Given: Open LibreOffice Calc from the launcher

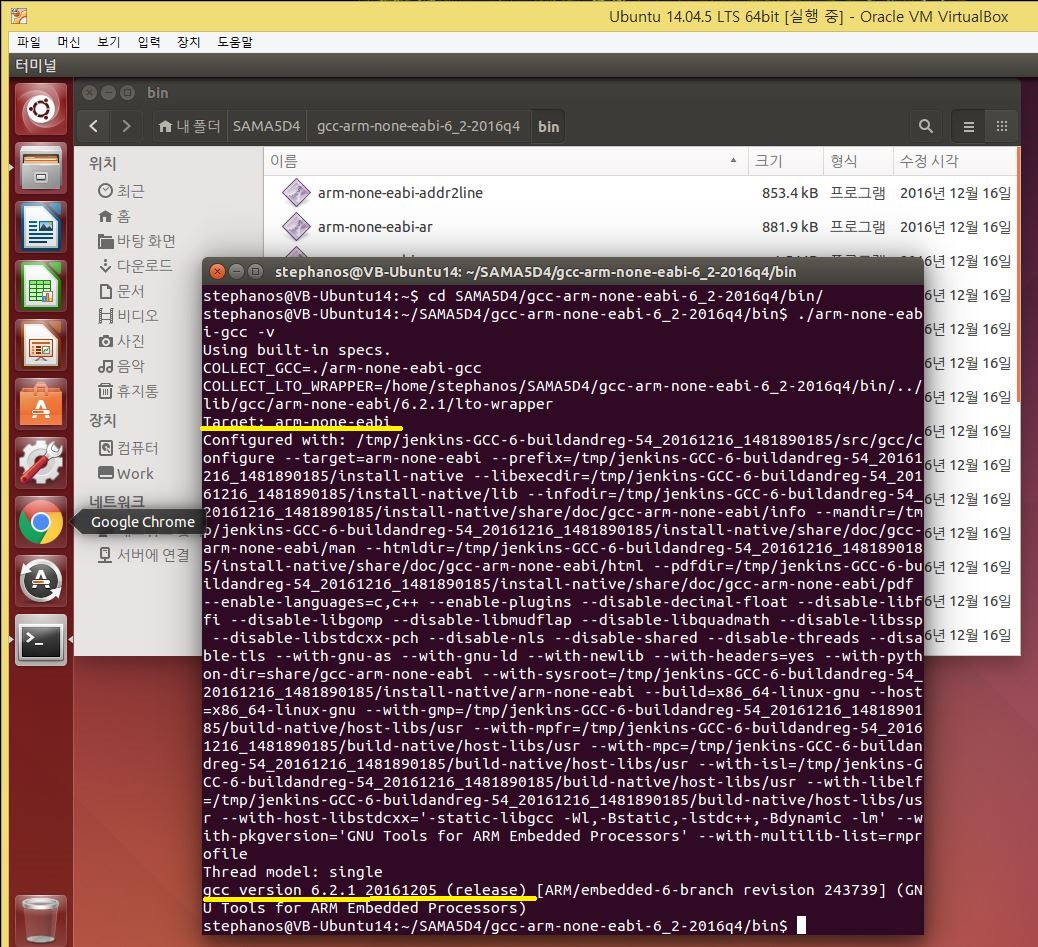Looking at the screenshot, I should [41, 286].
